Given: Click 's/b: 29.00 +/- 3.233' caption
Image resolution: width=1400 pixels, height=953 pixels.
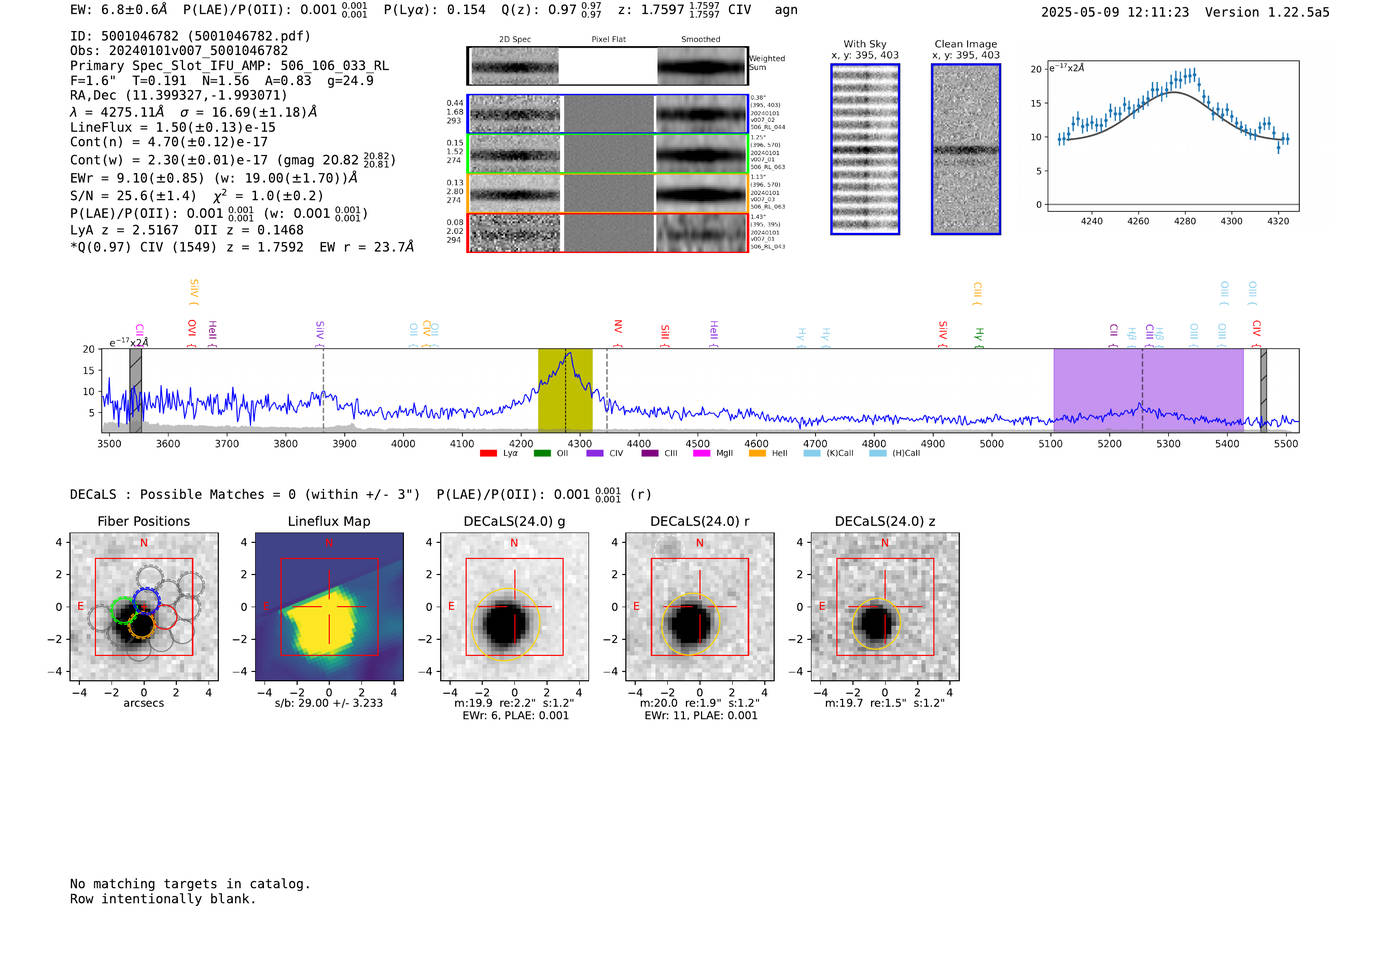Looking at the screenshot, I should 329,703.
